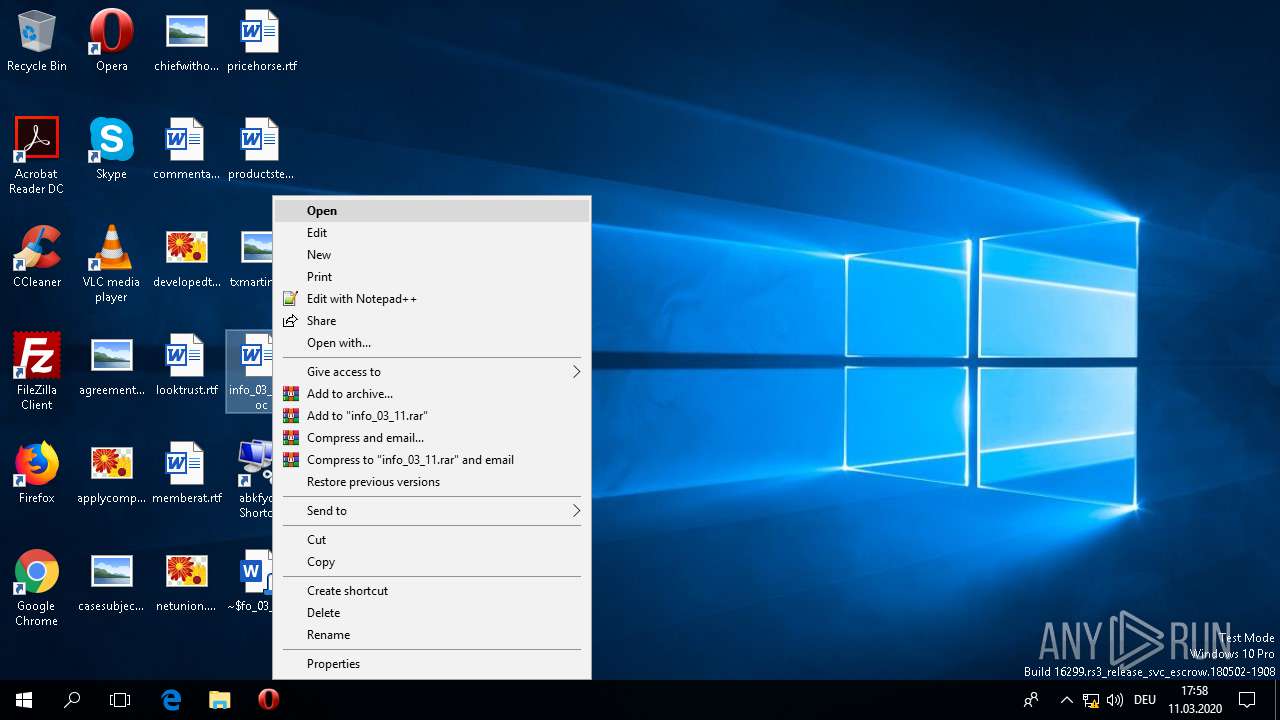Choose Copy from the context menu
The image size is (1280, 720).
pos(432,562)
